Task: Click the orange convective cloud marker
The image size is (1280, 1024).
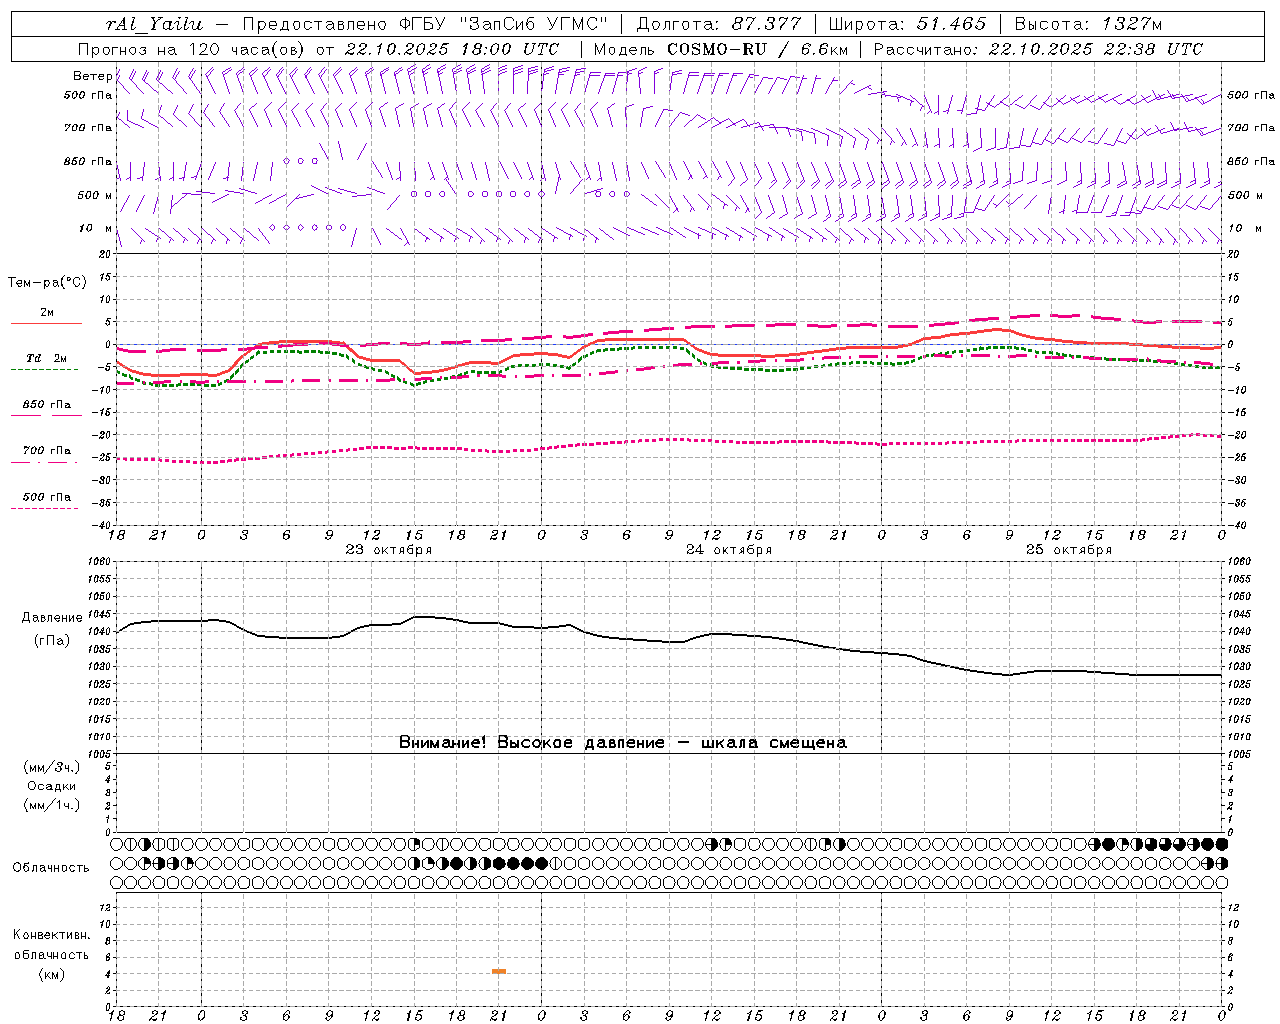Action: [499, 971]
